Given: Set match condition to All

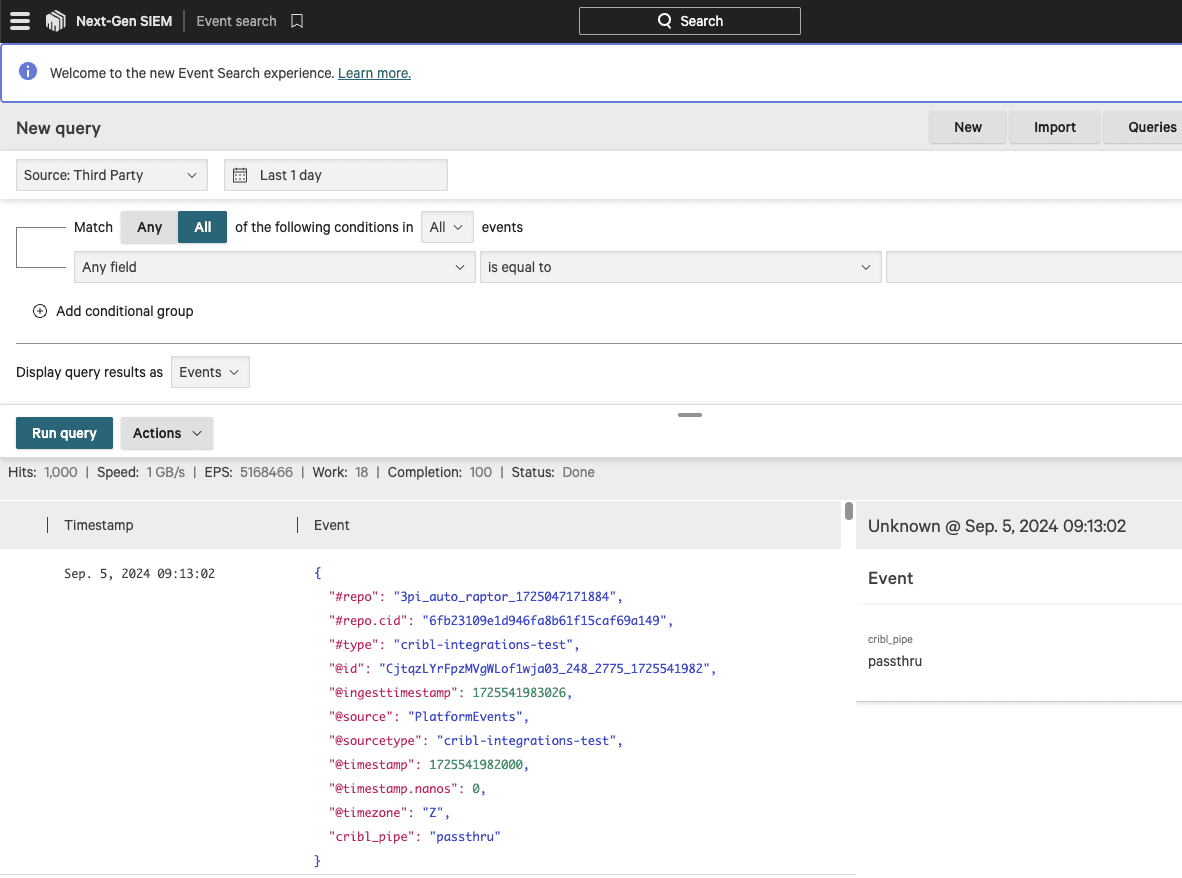Looking at the screenshot, I should pyautogui.click(x=203, y=227).
